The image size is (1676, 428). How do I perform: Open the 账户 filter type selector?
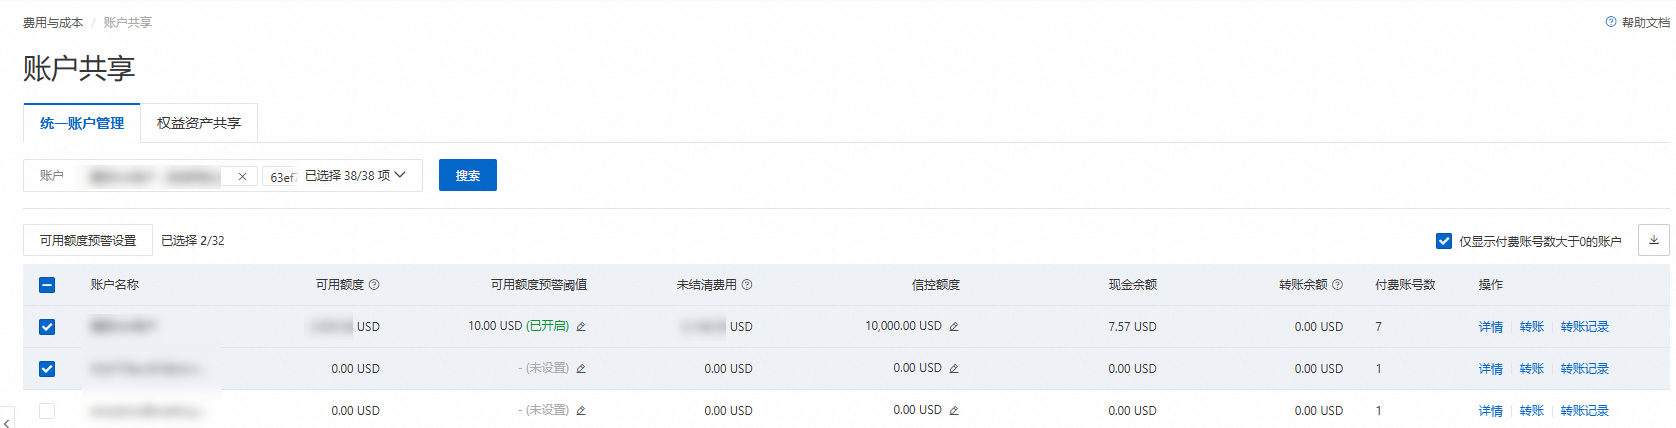tap(52, 175)
